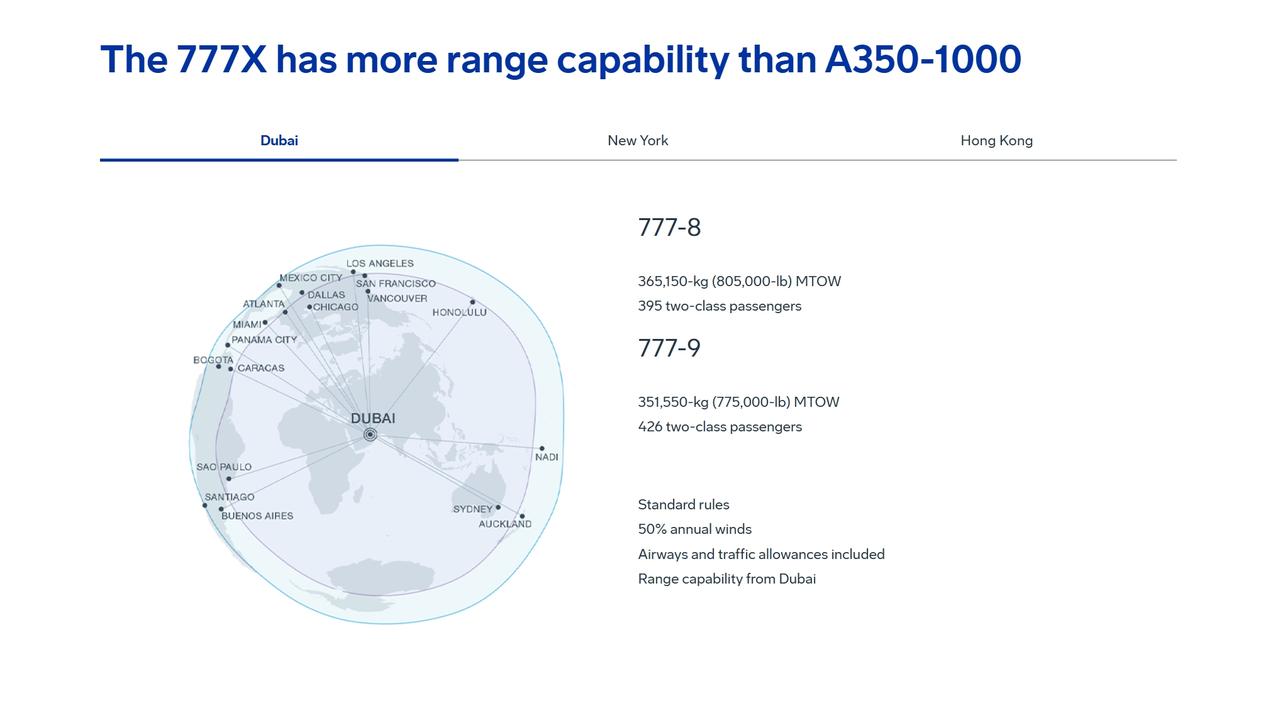Image resolution: width=1280 pixels, height=720 pixels.
Task: Click the Los Angeles marker
Action: point(352,272)
